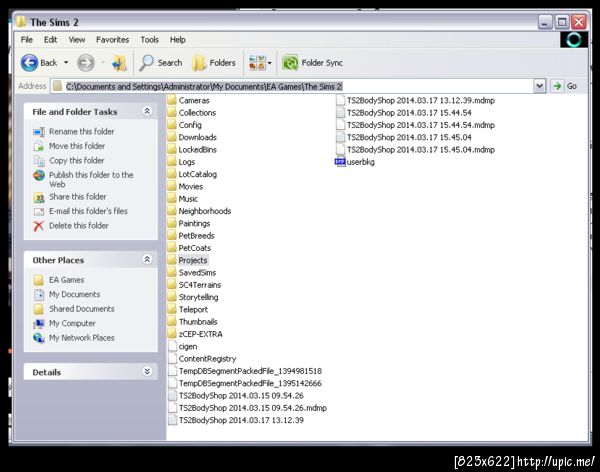The height and width of the screenshot is (472, 600).
Task: Select TempDBSegmentPackedFile_1394981518 file
Action: (245, 371)
